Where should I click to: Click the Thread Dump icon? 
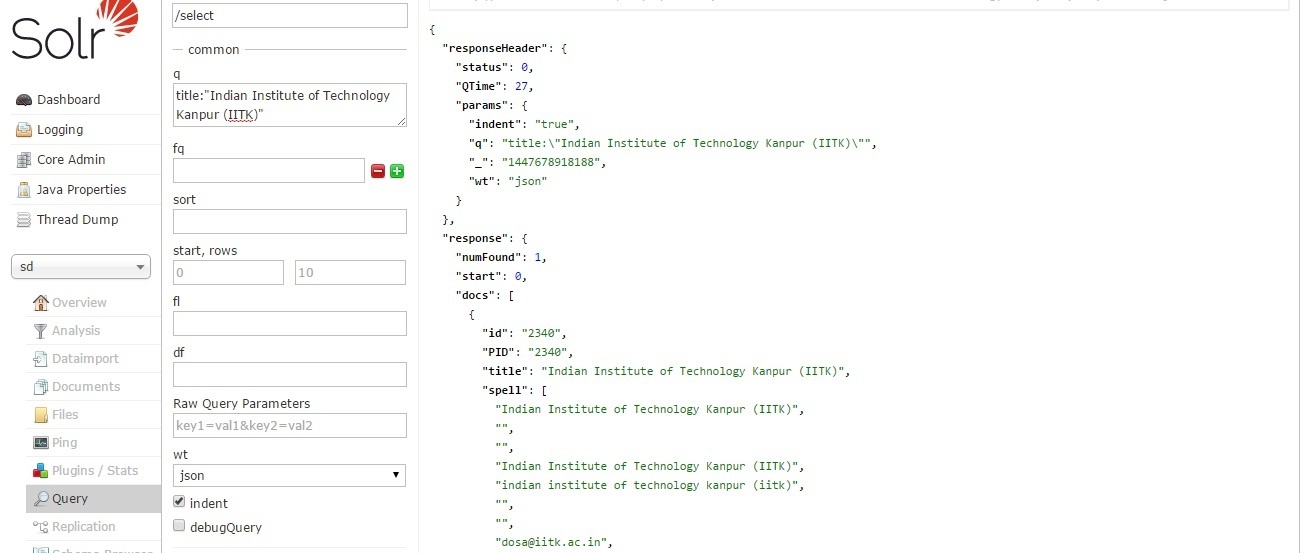point(24,220)
